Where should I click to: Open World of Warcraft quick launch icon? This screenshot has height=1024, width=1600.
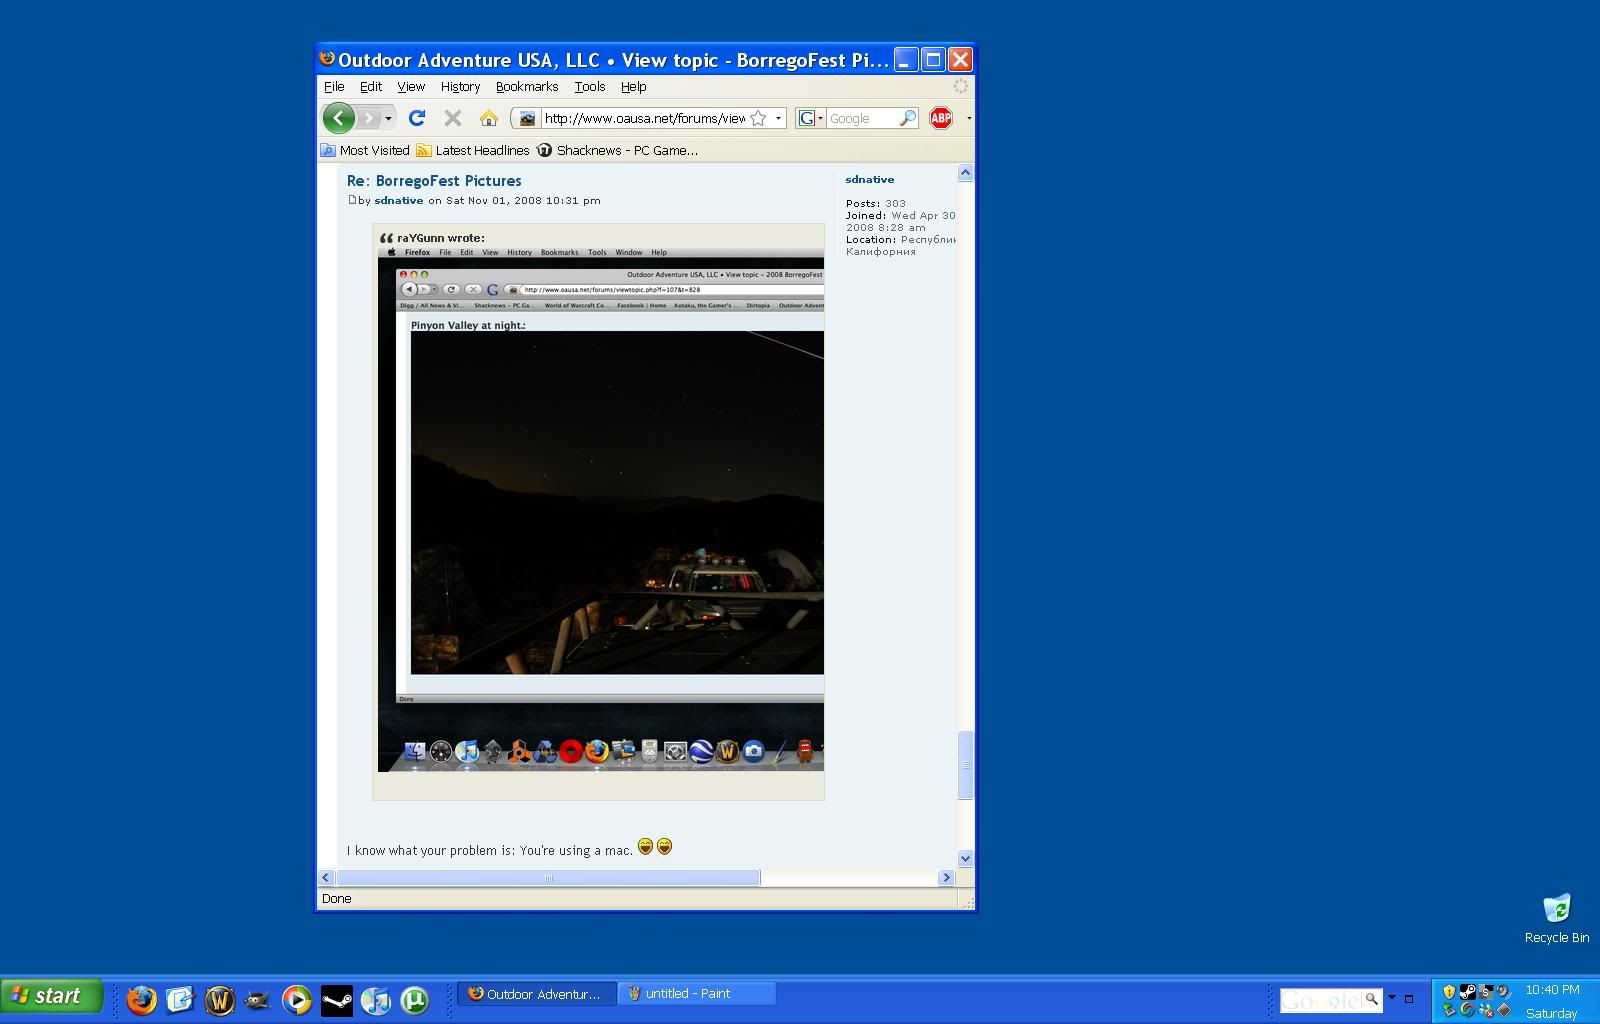tap(219, 999)
